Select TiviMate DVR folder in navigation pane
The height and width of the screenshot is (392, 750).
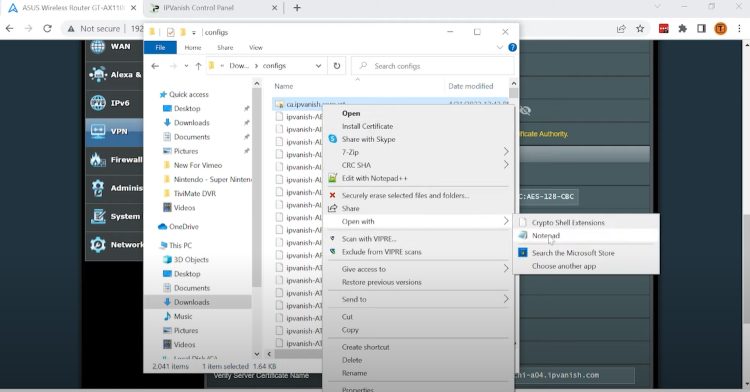[x=195, y=194]
